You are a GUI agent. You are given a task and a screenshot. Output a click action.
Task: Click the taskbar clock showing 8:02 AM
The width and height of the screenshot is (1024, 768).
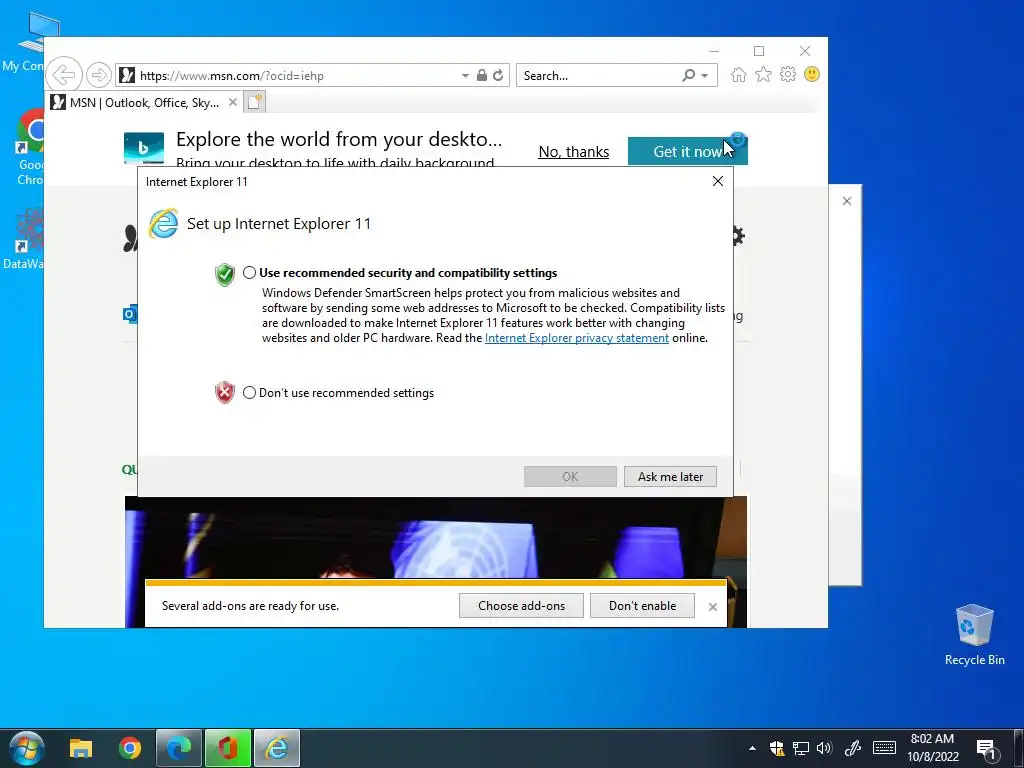[x=933, y=748]
